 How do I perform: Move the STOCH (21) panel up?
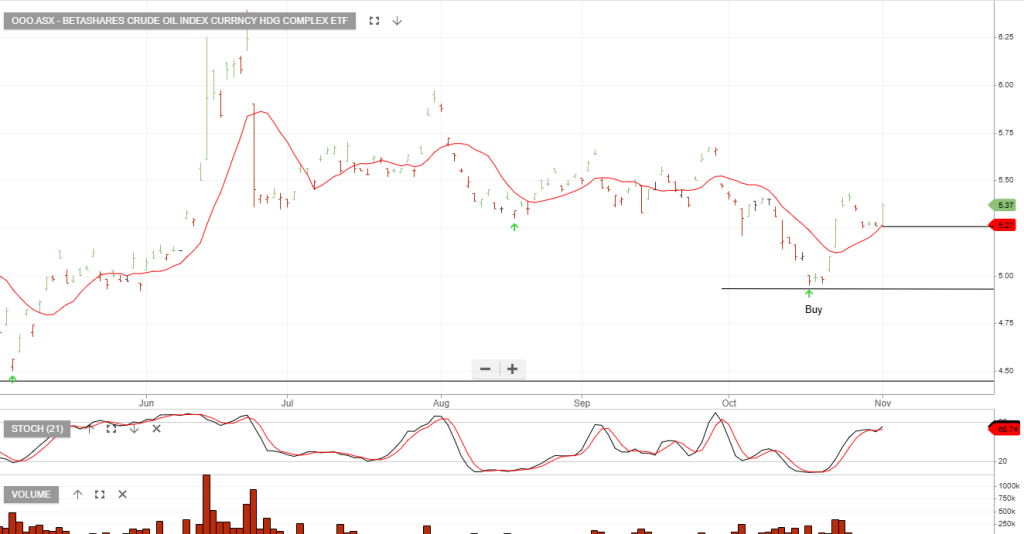pyautogui.click(x=89, y=428)
